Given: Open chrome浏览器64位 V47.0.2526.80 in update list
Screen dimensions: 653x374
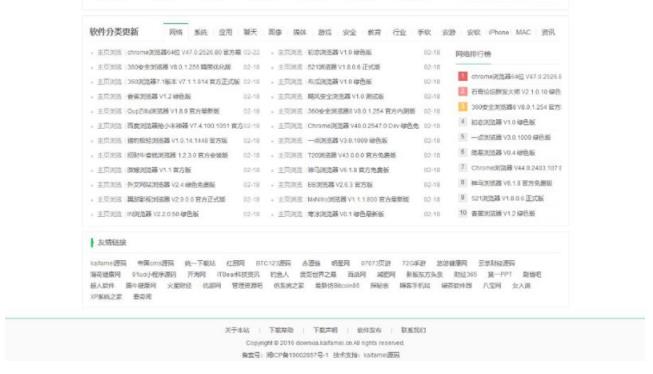Looking at the screenshot, I should (x=184, y=52).
